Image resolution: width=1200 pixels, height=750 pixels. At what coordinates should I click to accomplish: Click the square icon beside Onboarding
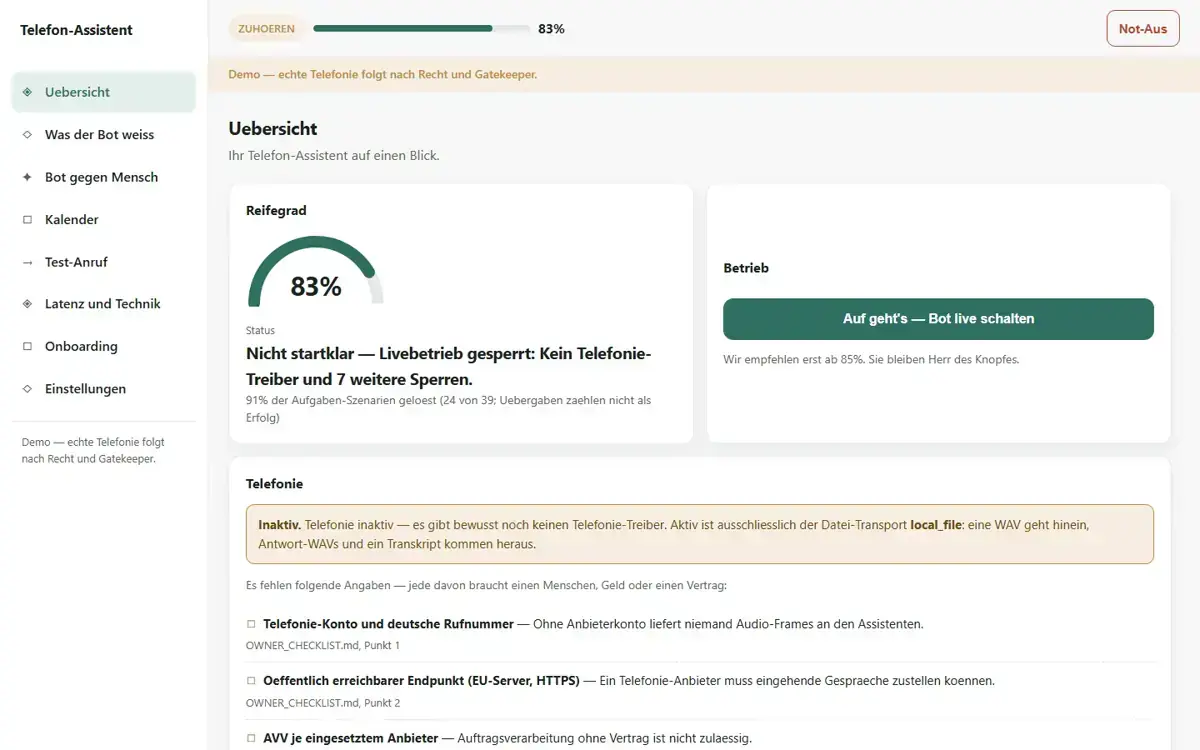(27, 346)
